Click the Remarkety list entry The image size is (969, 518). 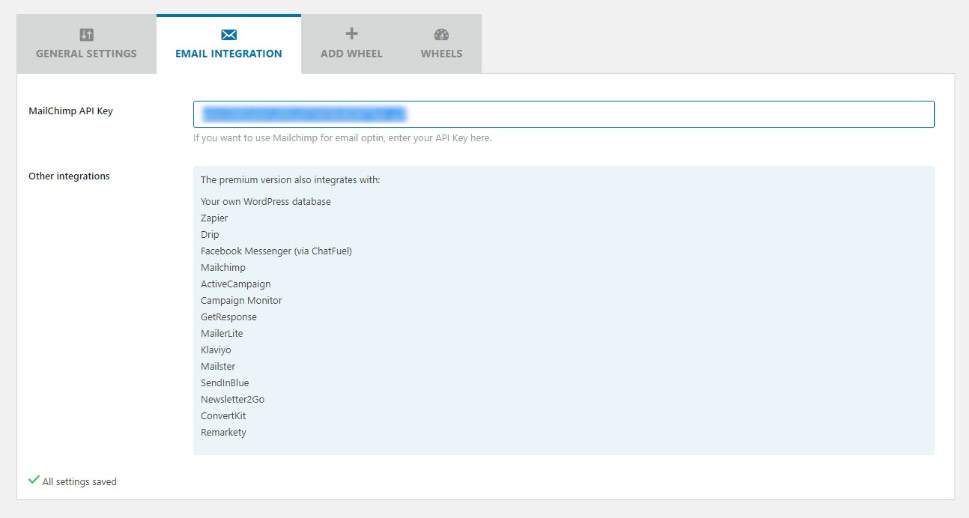(223, 432)
